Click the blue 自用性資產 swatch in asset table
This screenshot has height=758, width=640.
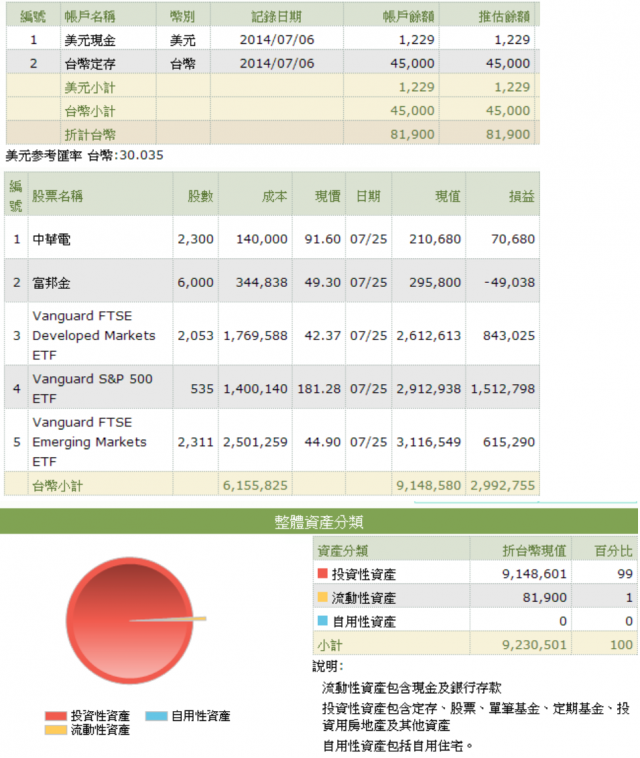point(322,621)
